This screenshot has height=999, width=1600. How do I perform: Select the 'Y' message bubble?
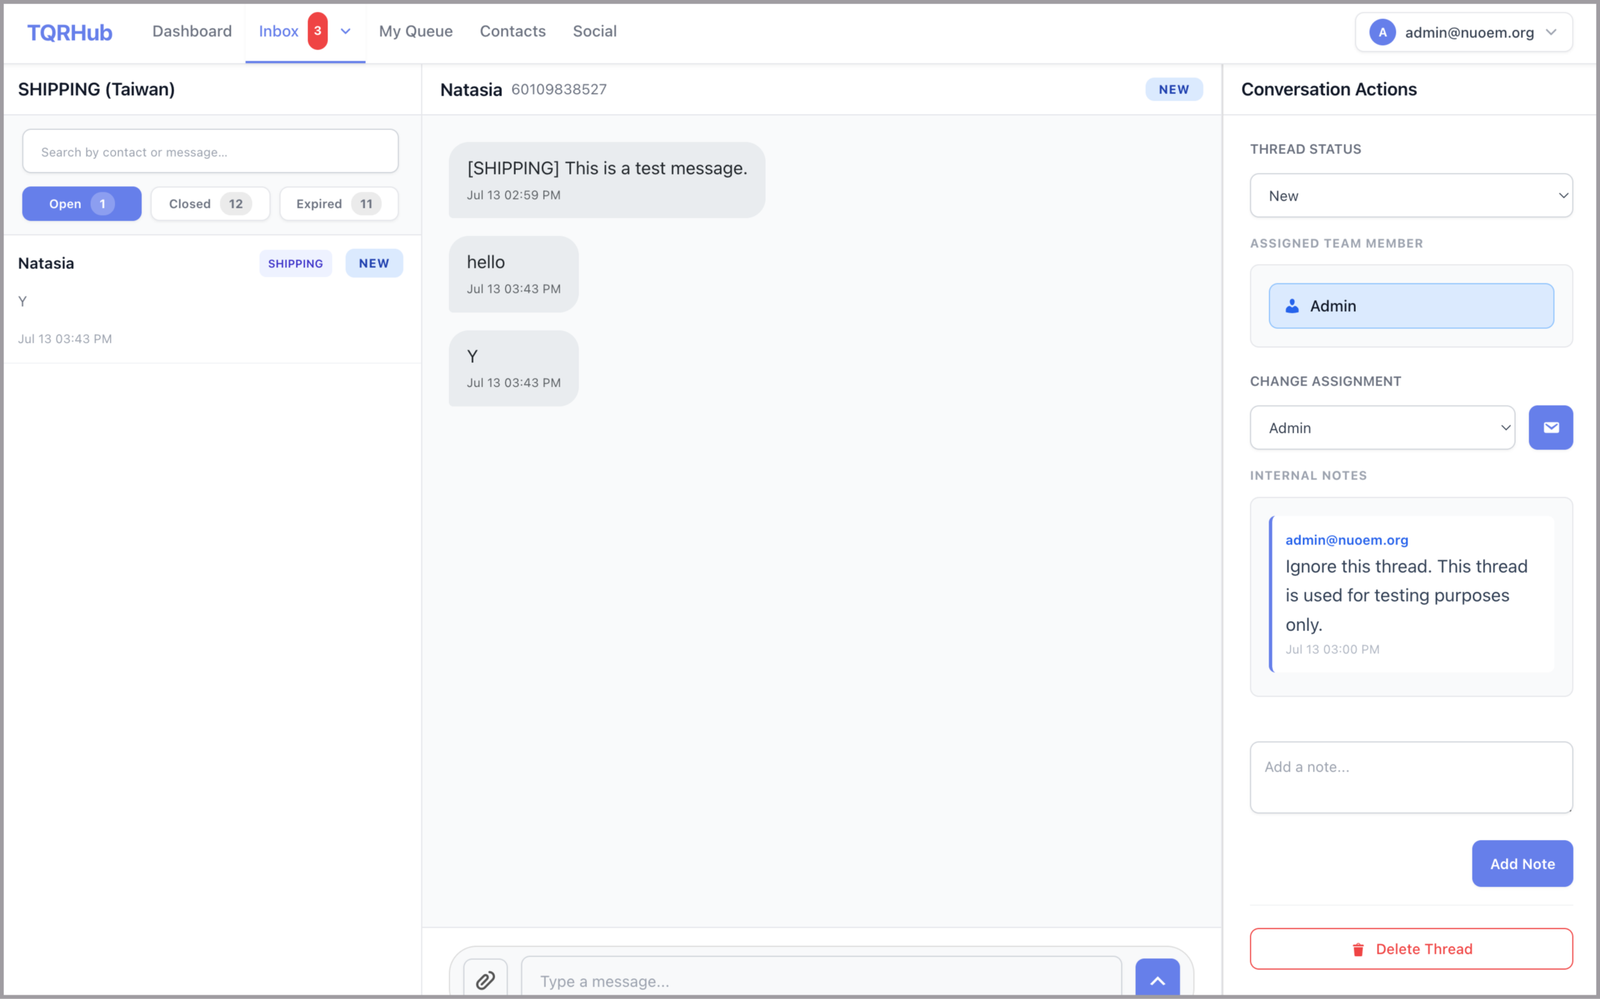tap(514, 368)
